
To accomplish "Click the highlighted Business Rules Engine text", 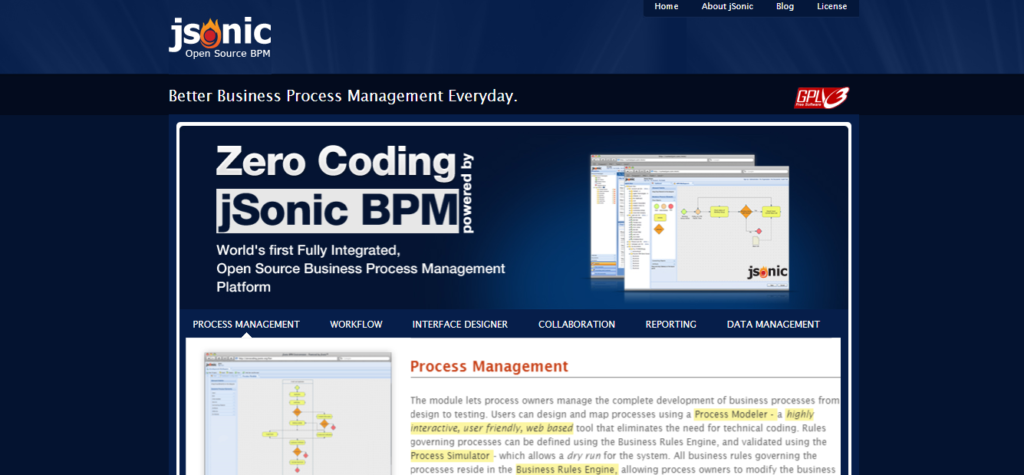I will pyautogui.click(x=566, y=469).
